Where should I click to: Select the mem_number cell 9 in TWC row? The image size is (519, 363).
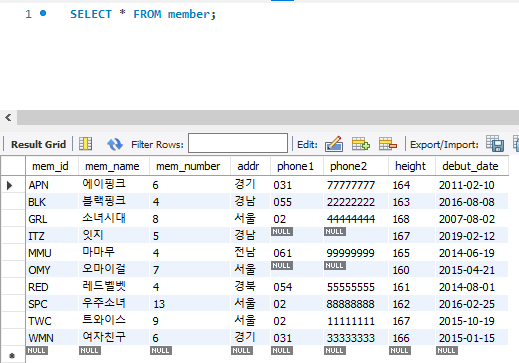(190, 321)
